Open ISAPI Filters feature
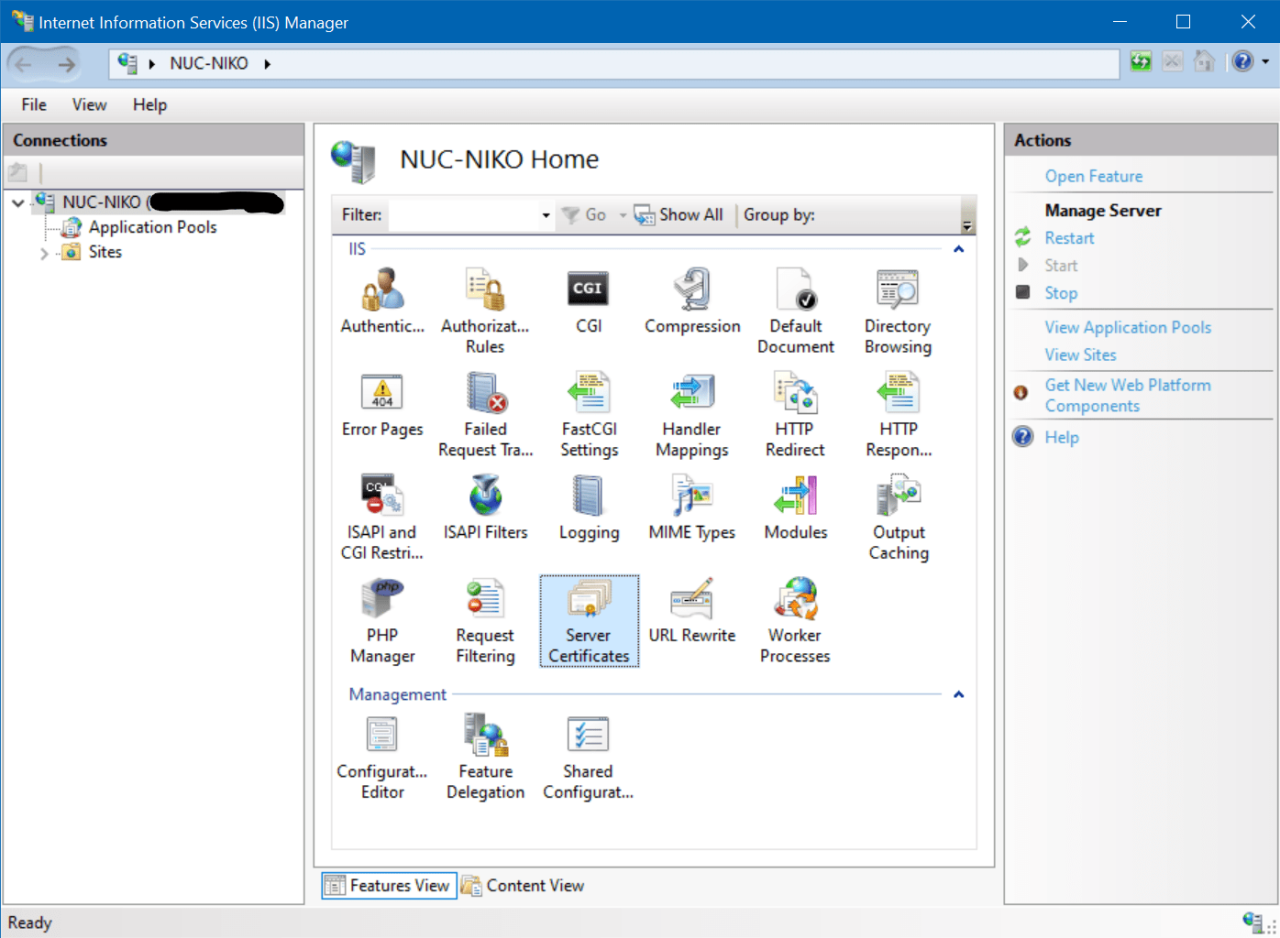Screen dimensions: 1280x938 point(485,507)
